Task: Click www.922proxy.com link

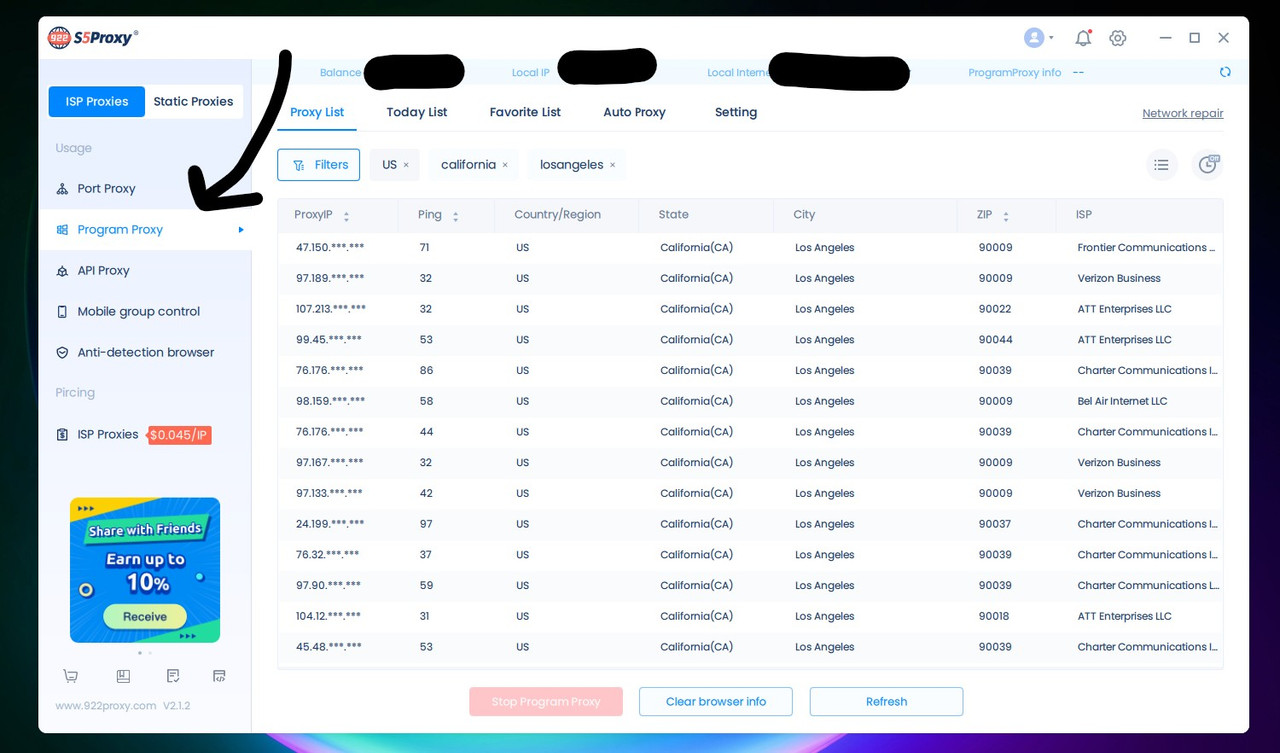Action: 106,705
